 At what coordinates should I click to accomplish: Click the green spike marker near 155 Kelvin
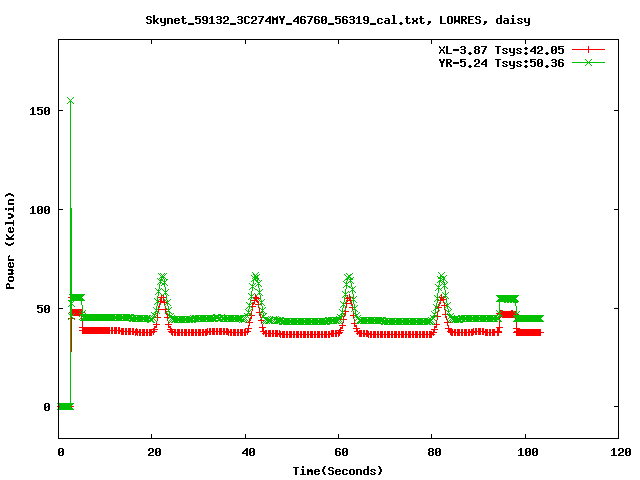click(x=70, y=100)
